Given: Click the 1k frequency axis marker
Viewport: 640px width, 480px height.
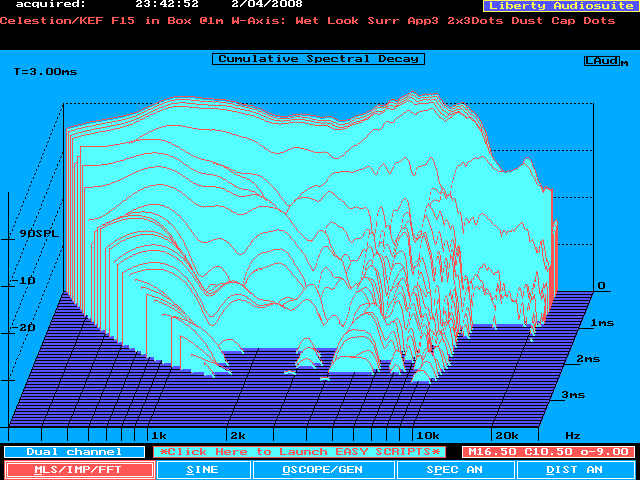Looking at the screenshot, I should click(x=157, y=436).
